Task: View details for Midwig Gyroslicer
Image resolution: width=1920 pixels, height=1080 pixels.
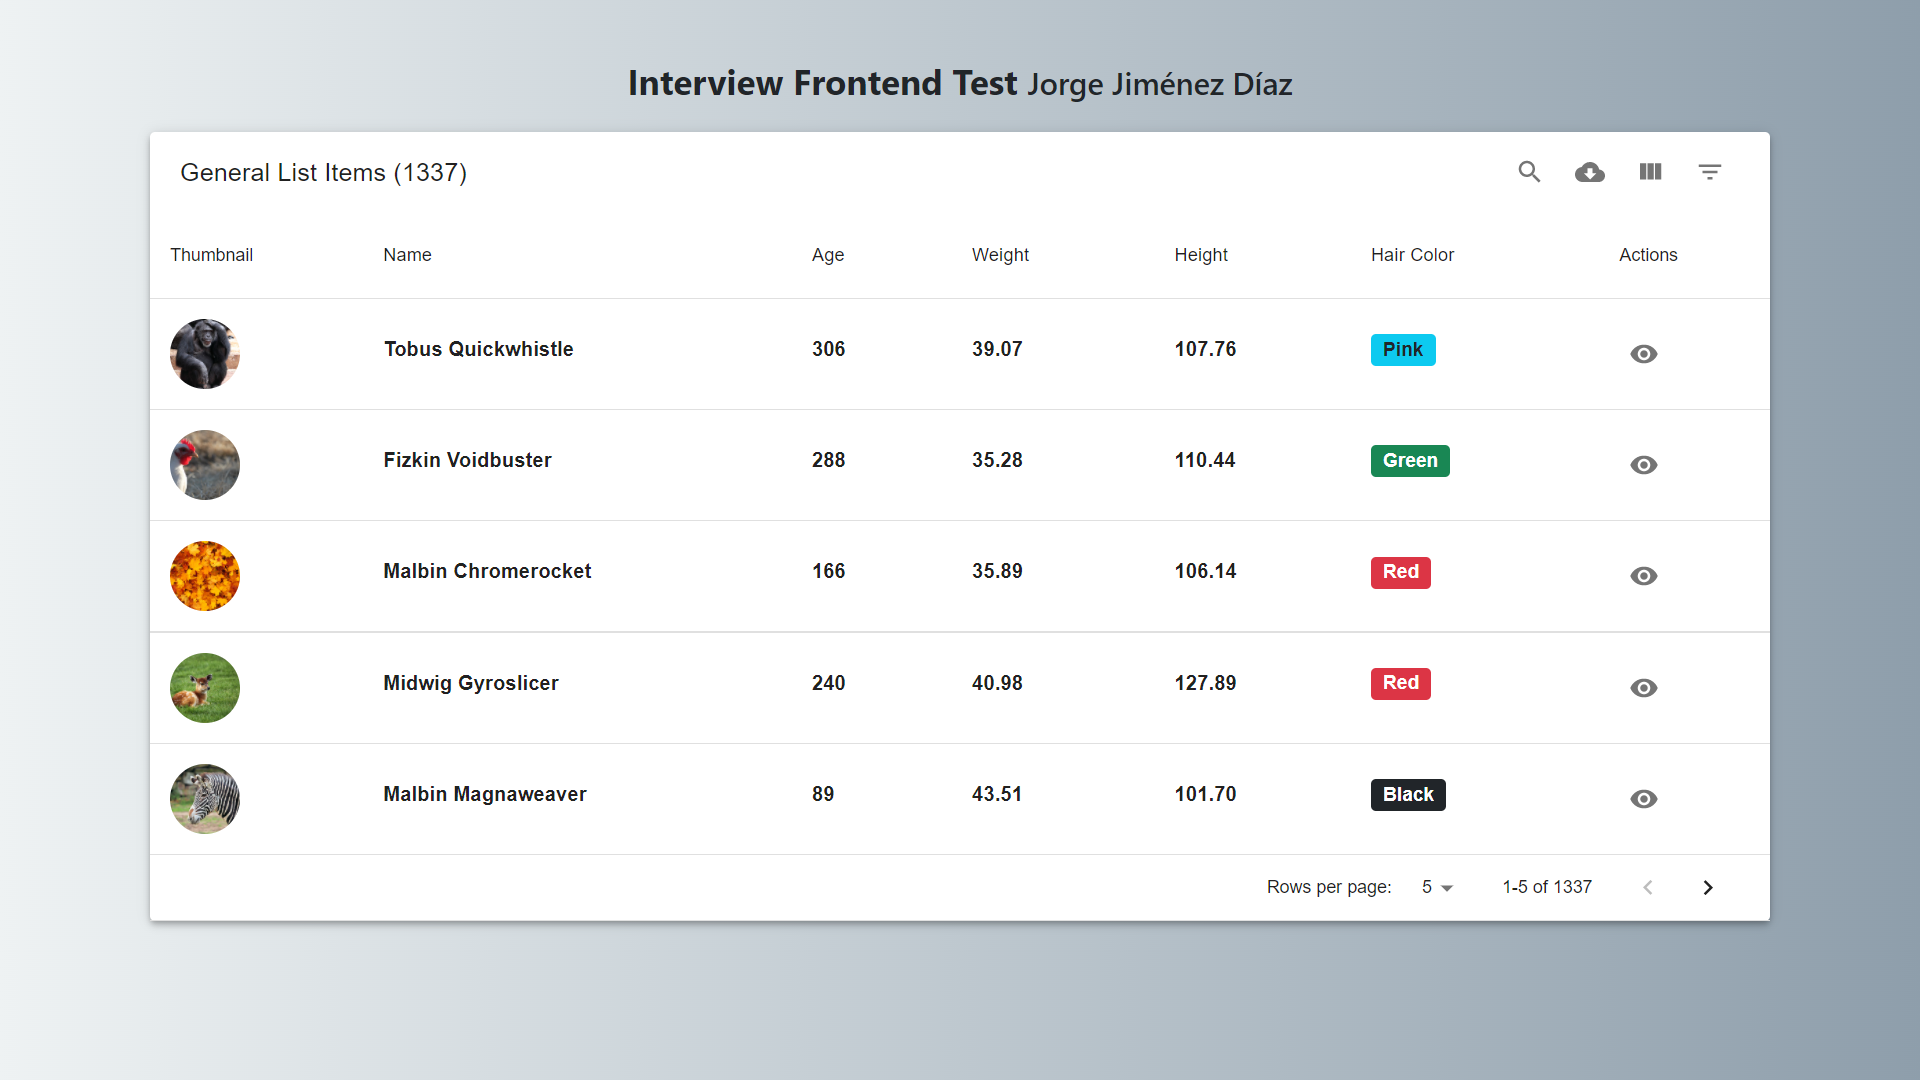Action: pyautogui.click(x=1643, y=688)
